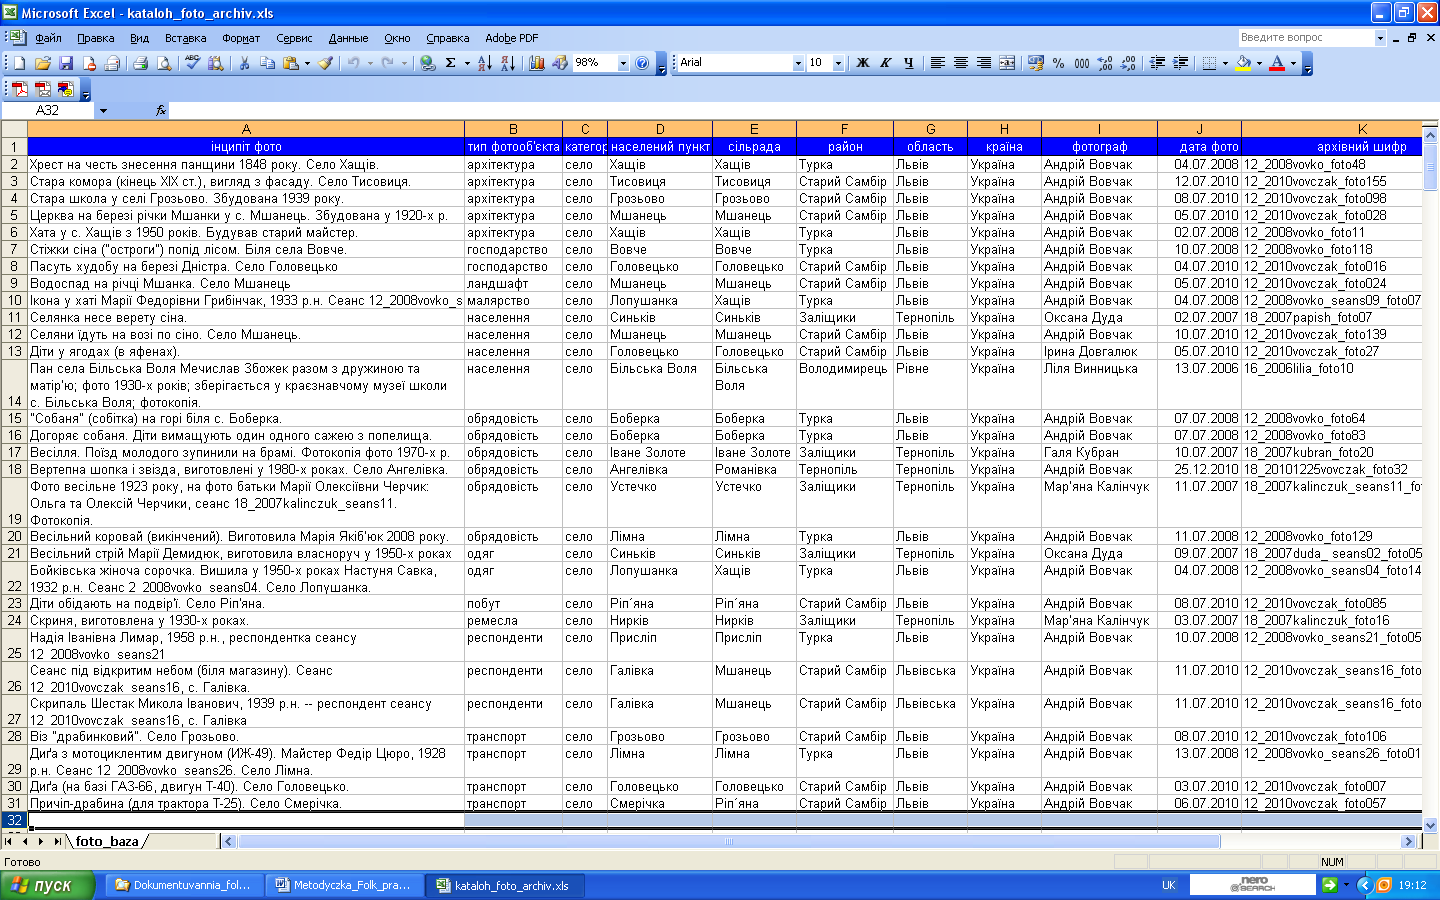Click the UK language indicator in tray
Image resolution: width=1440 pixels, height=900 pixels.
[x=1168, y=885]
